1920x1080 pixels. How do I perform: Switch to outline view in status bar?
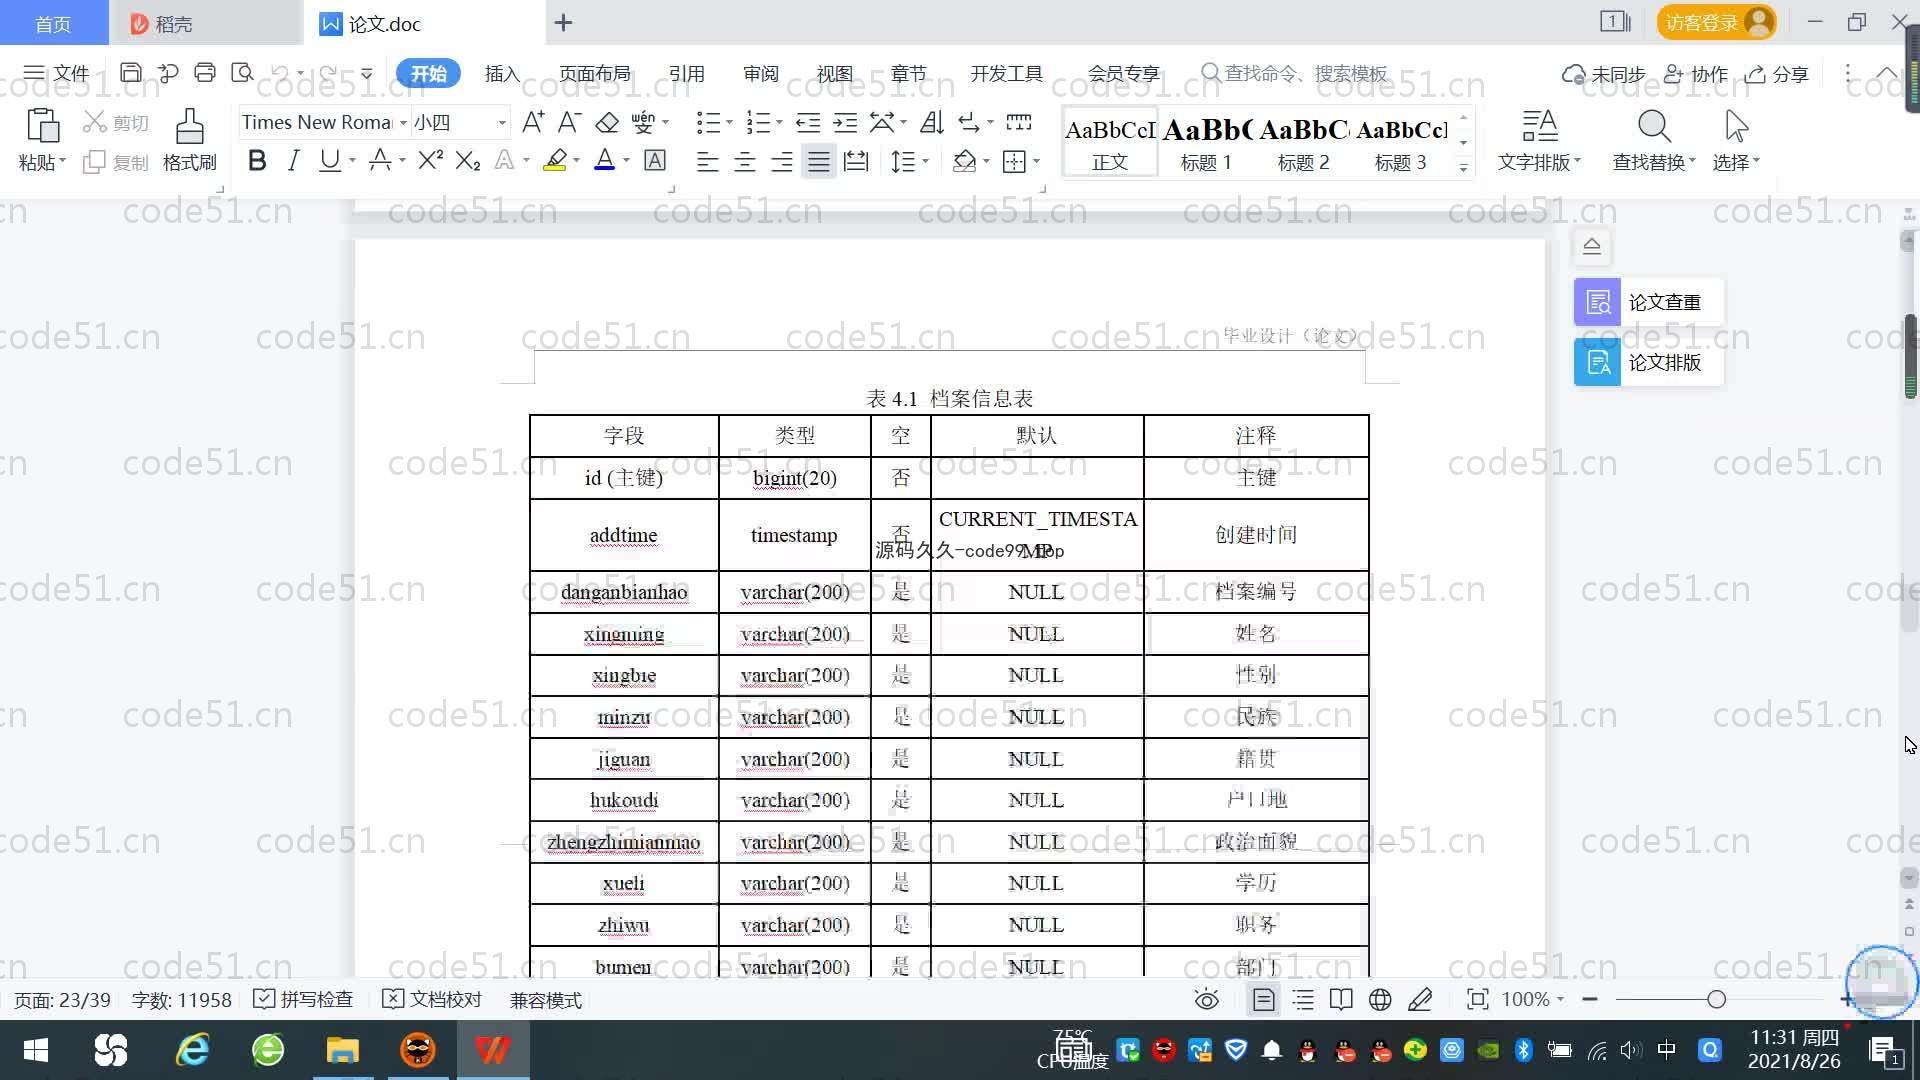click(x=1303, y=1000)
